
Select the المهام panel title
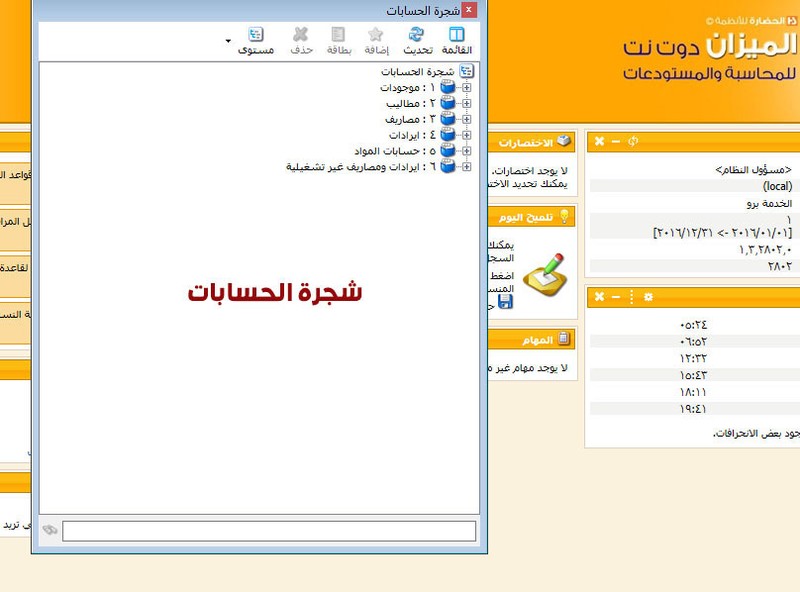(x=538, y=340)
